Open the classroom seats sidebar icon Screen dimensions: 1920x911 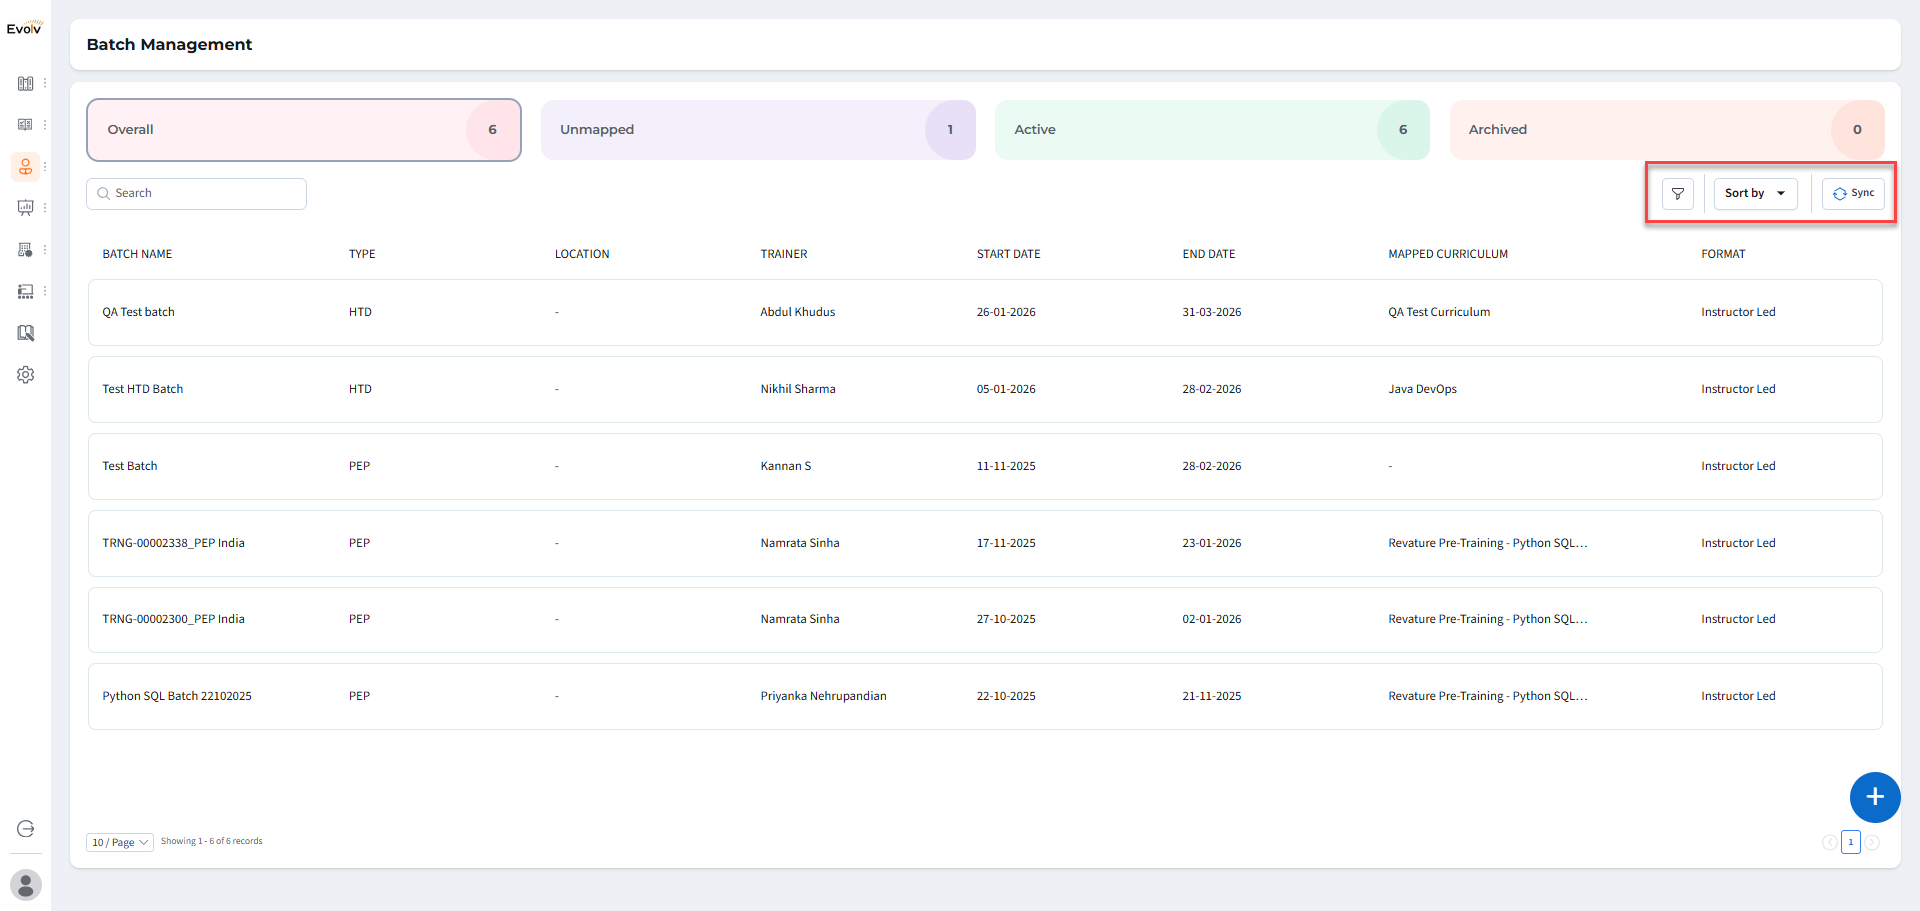pos(26,292)
